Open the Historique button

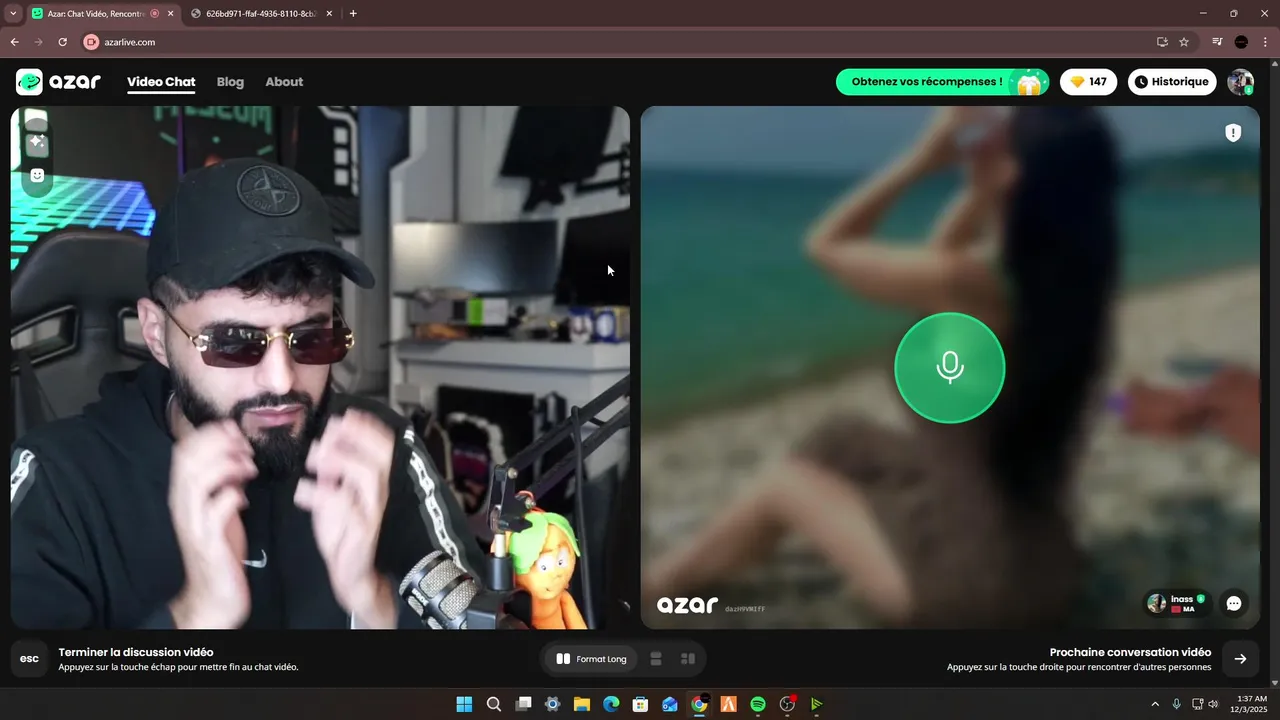[1172, 82]
